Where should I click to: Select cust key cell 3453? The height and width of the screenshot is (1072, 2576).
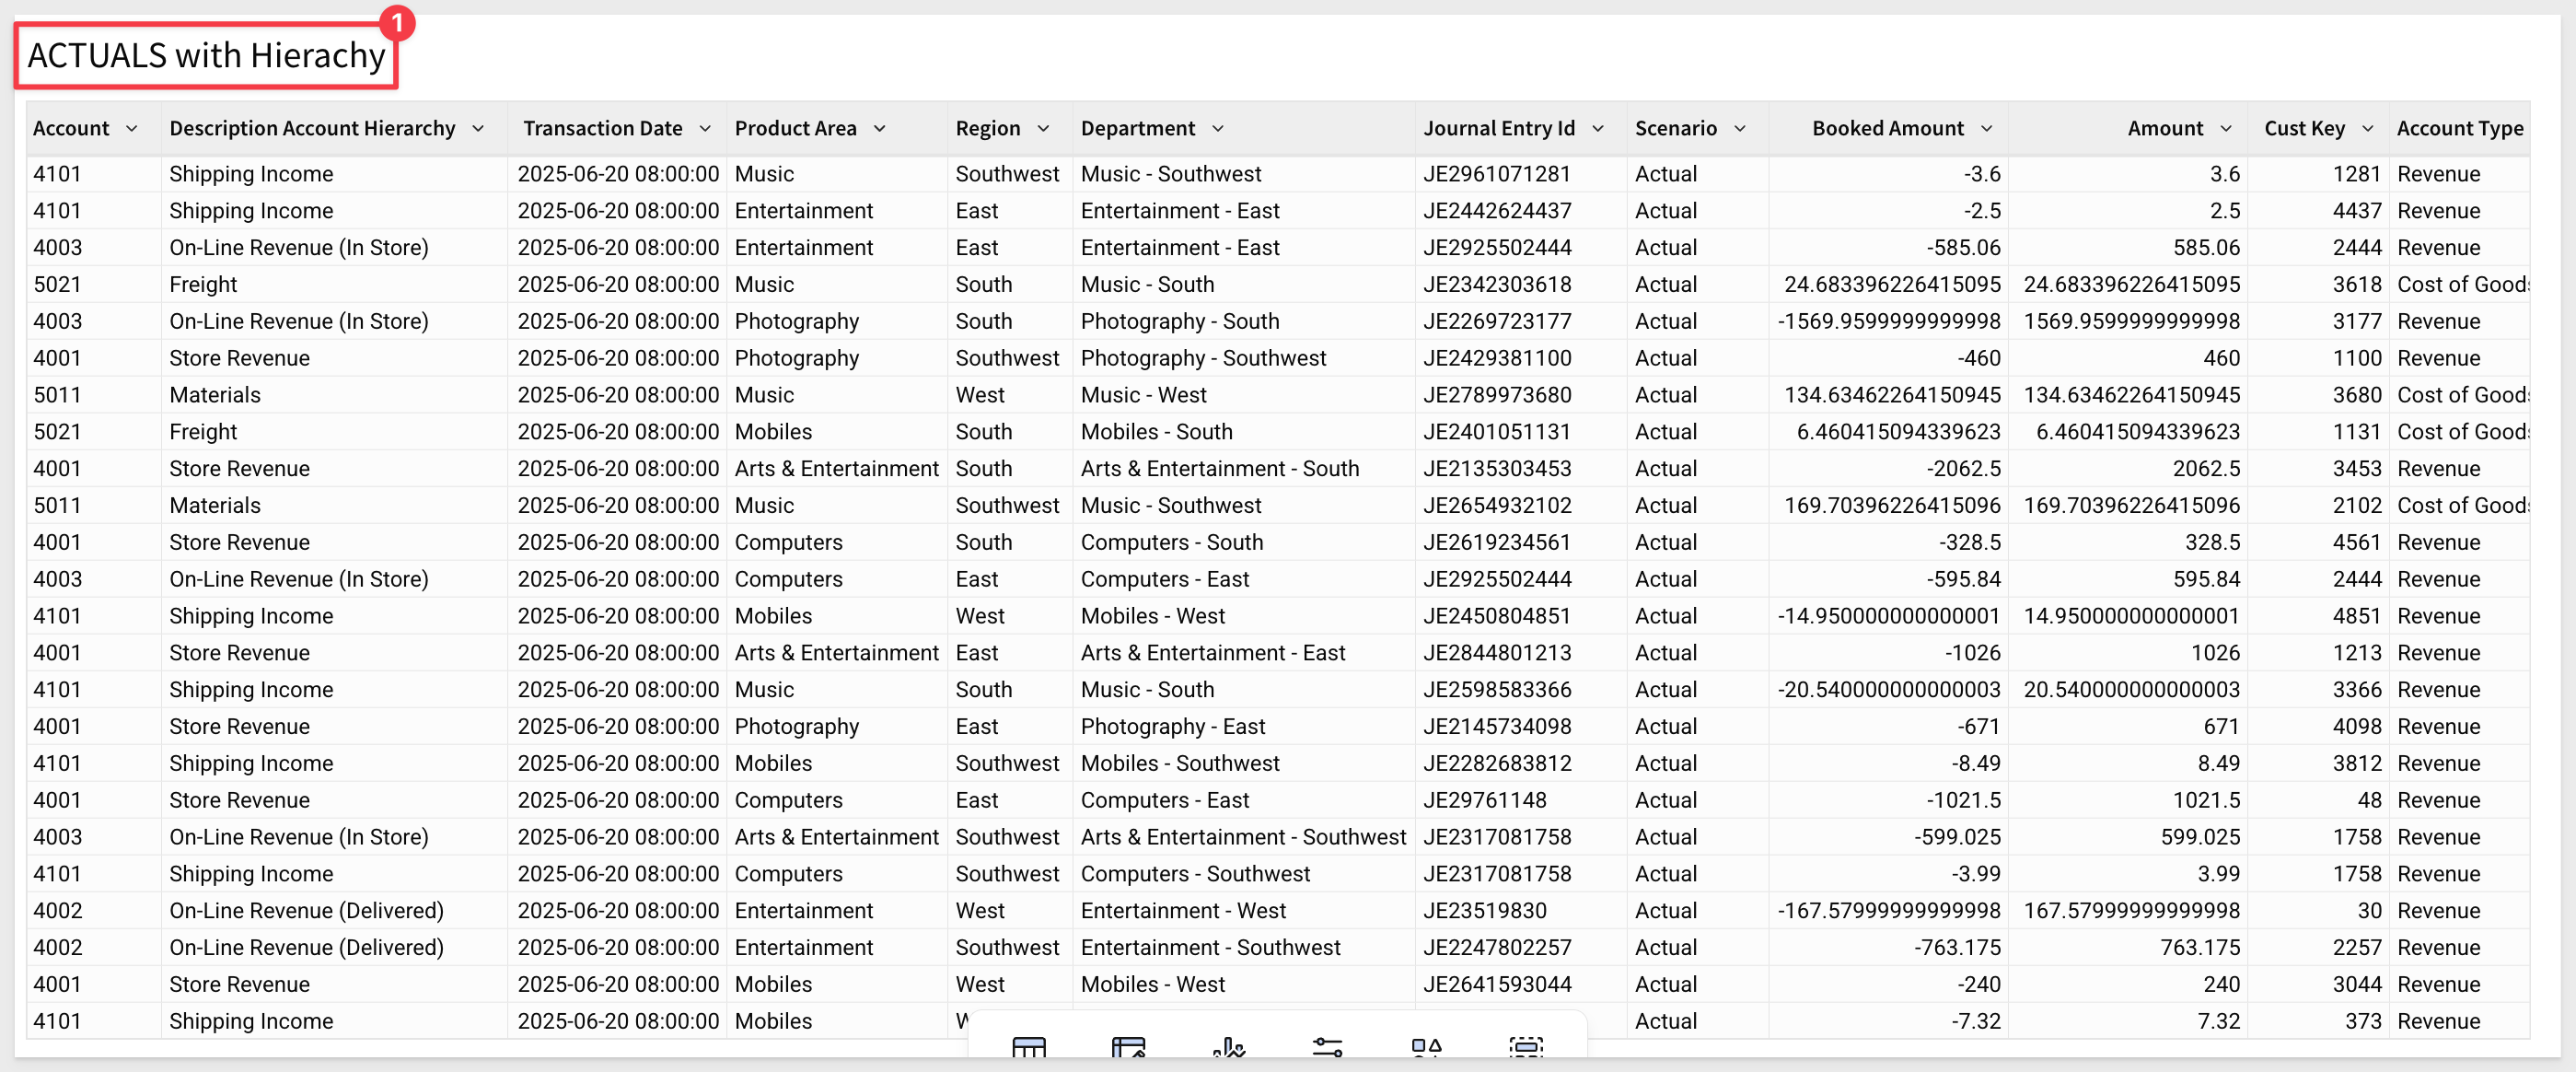coord(2357,469)
